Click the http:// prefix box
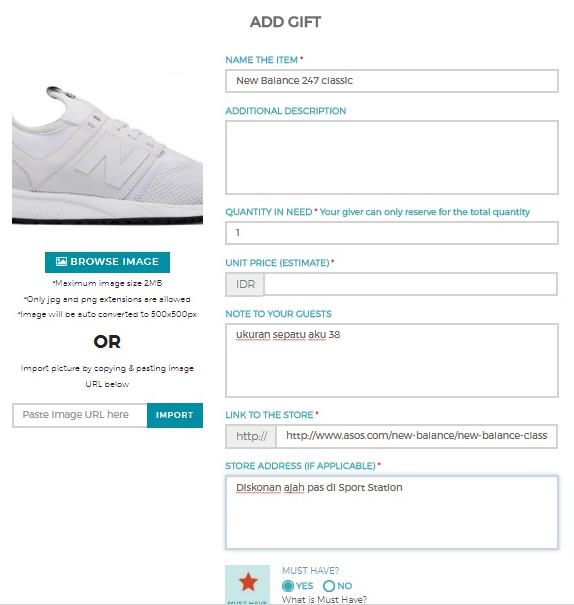 251,436
